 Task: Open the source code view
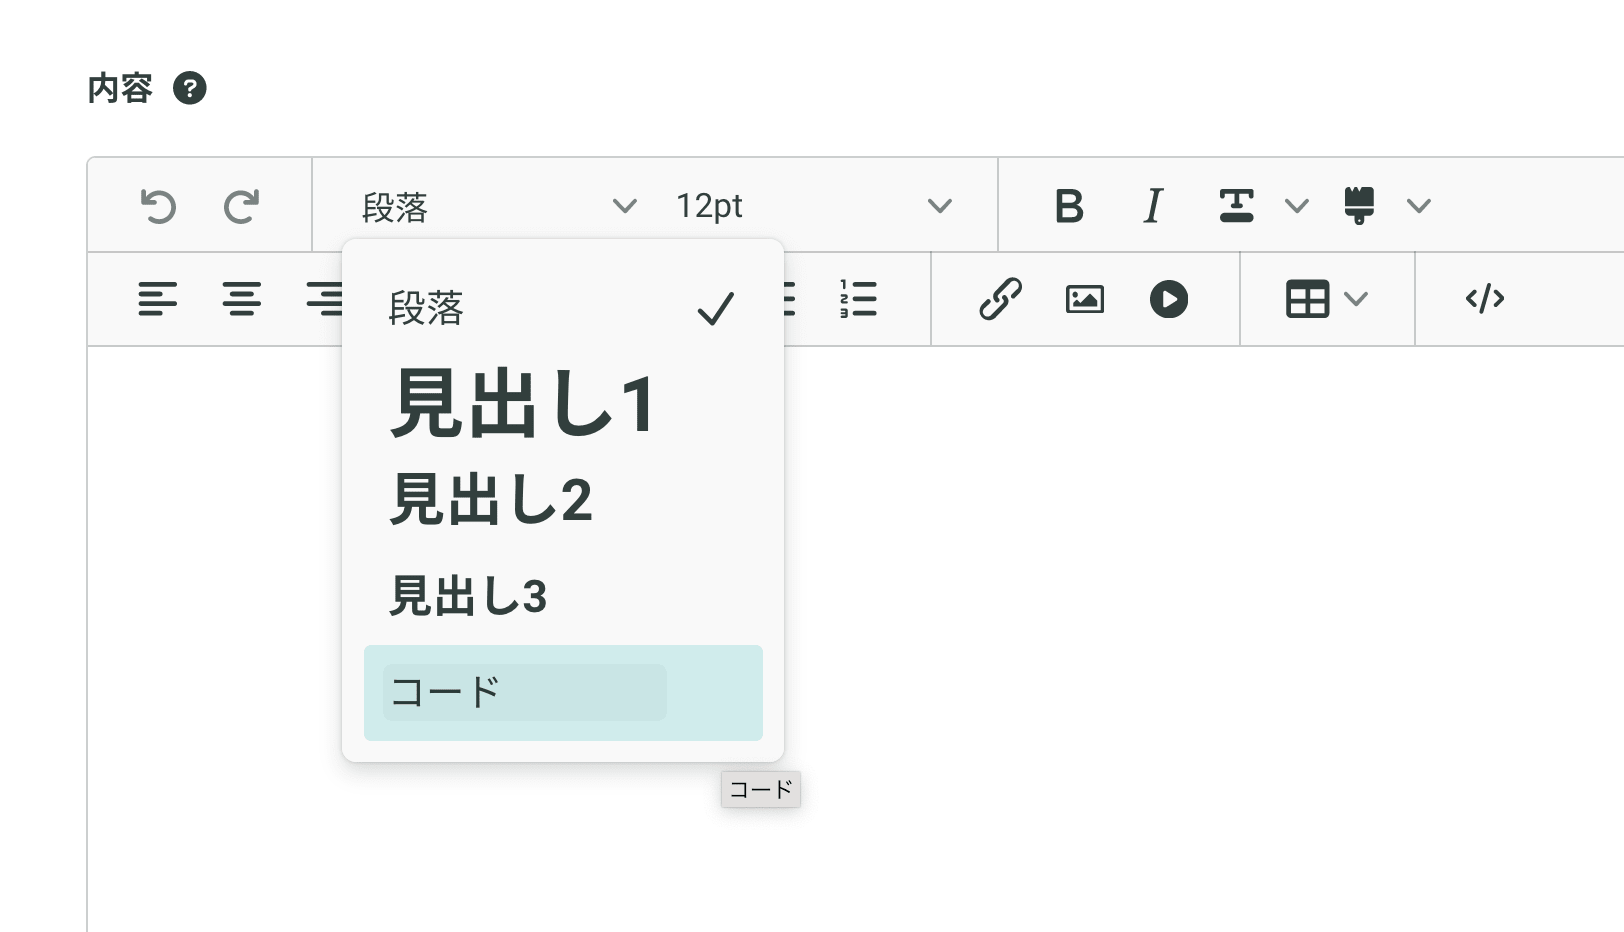coord(1485,299)
